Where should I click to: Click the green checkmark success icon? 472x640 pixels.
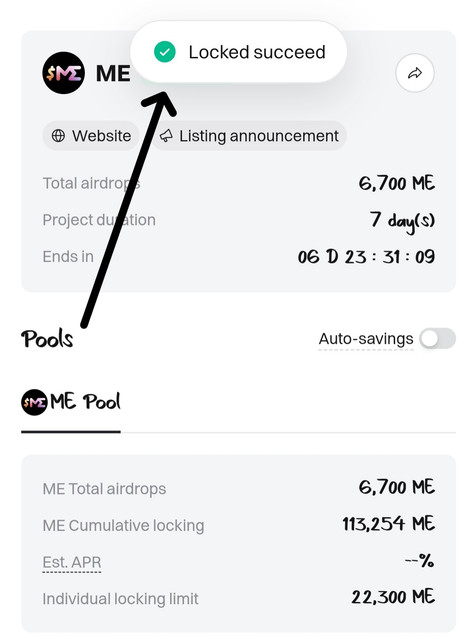tap(165, 52)
